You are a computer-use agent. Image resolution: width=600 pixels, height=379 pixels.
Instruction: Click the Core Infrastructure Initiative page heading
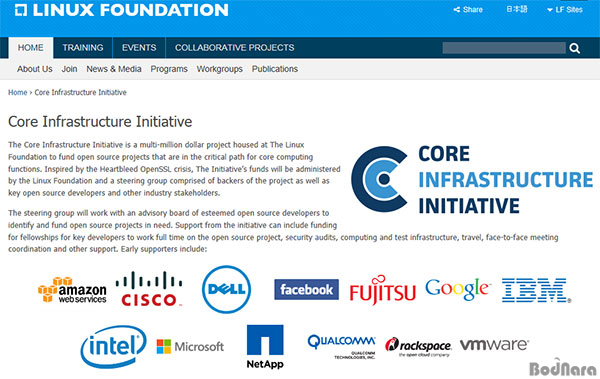100,122
